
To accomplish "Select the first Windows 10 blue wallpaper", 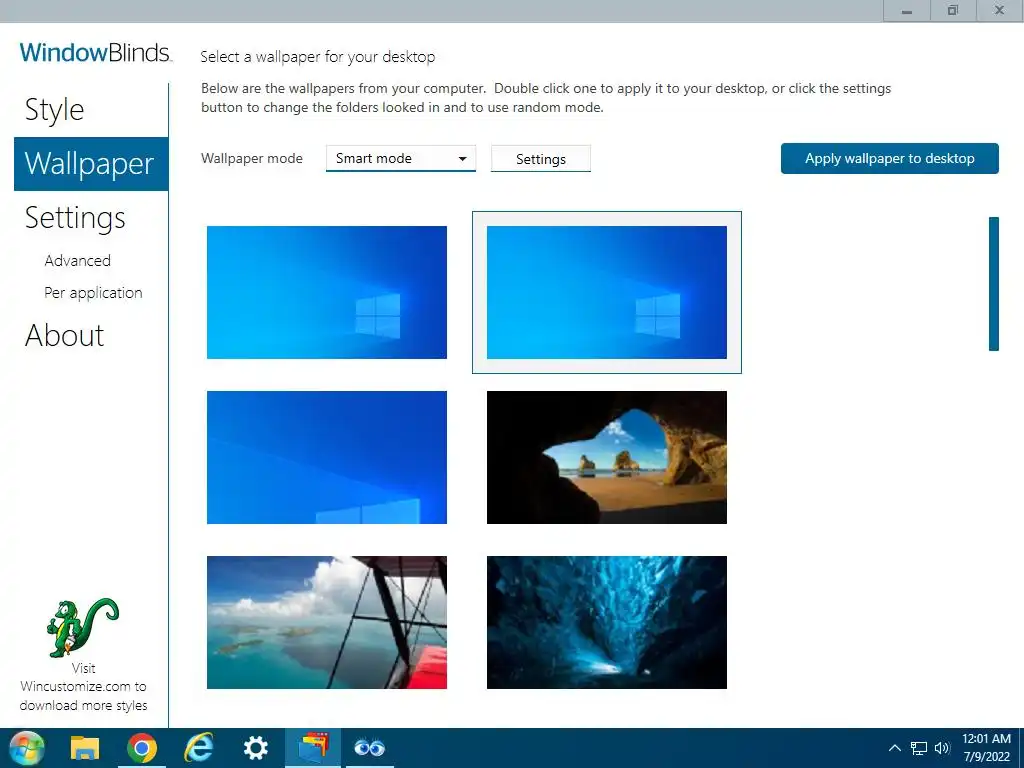I will point(327,293).
